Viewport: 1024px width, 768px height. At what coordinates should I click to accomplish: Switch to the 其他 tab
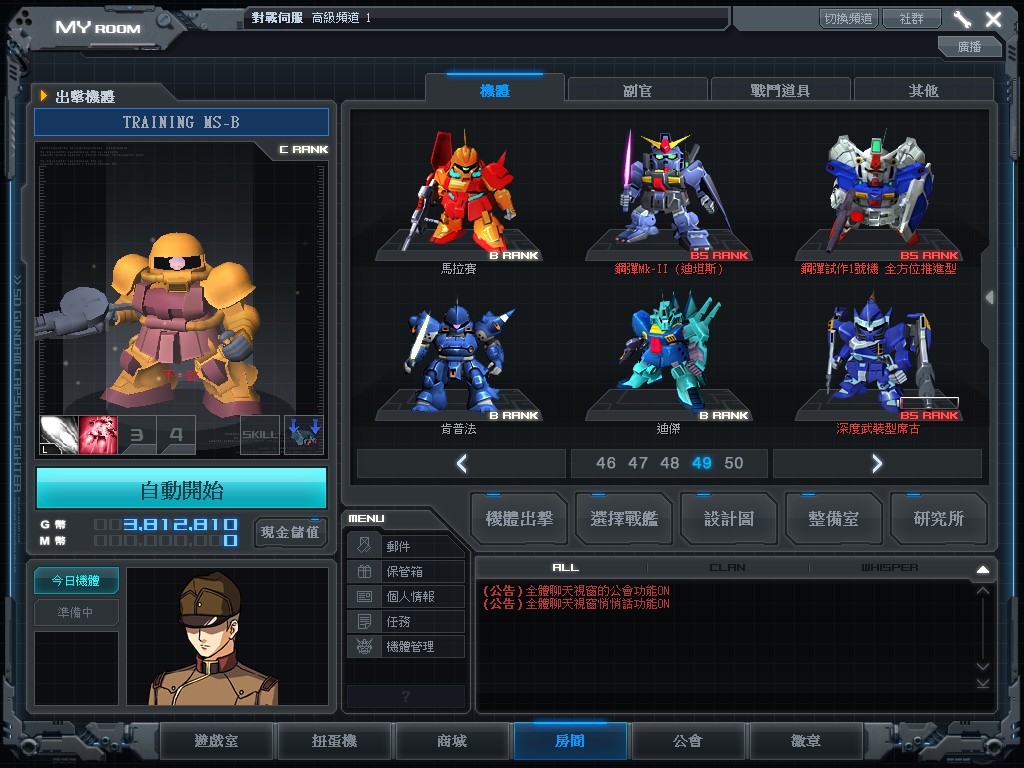[923, 91]
